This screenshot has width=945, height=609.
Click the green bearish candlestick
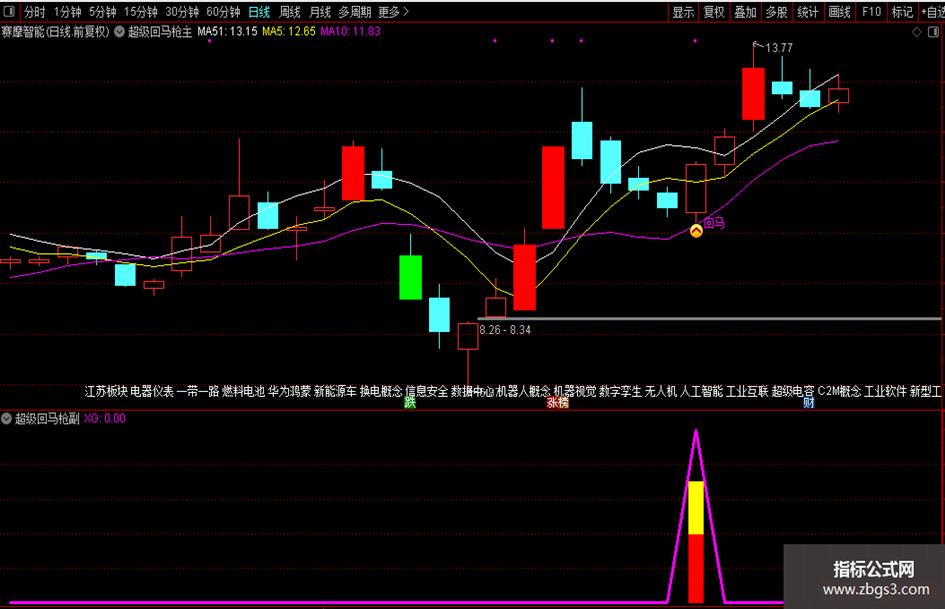tap(410, 277)
